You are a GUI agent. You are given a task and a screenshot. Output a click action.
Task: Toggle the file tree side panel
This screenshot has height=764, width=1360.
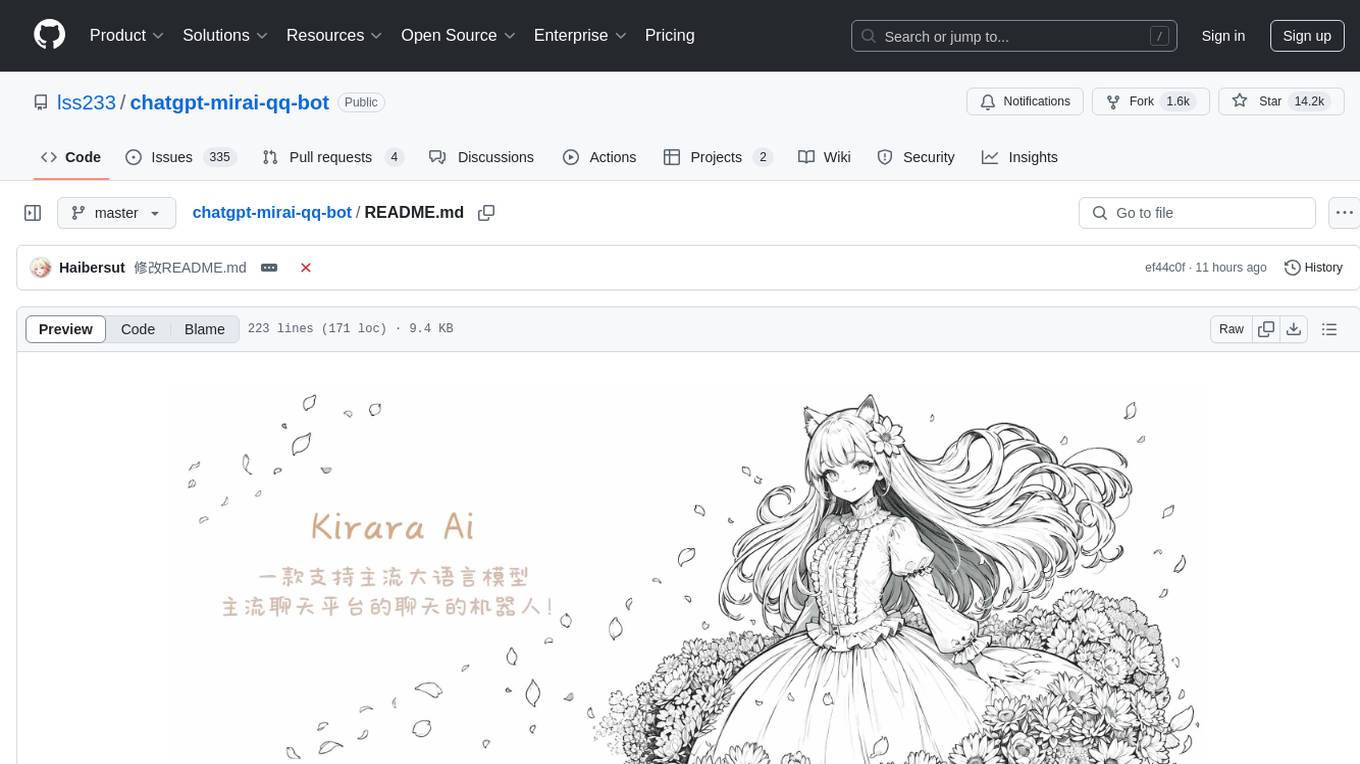[33, 213]
